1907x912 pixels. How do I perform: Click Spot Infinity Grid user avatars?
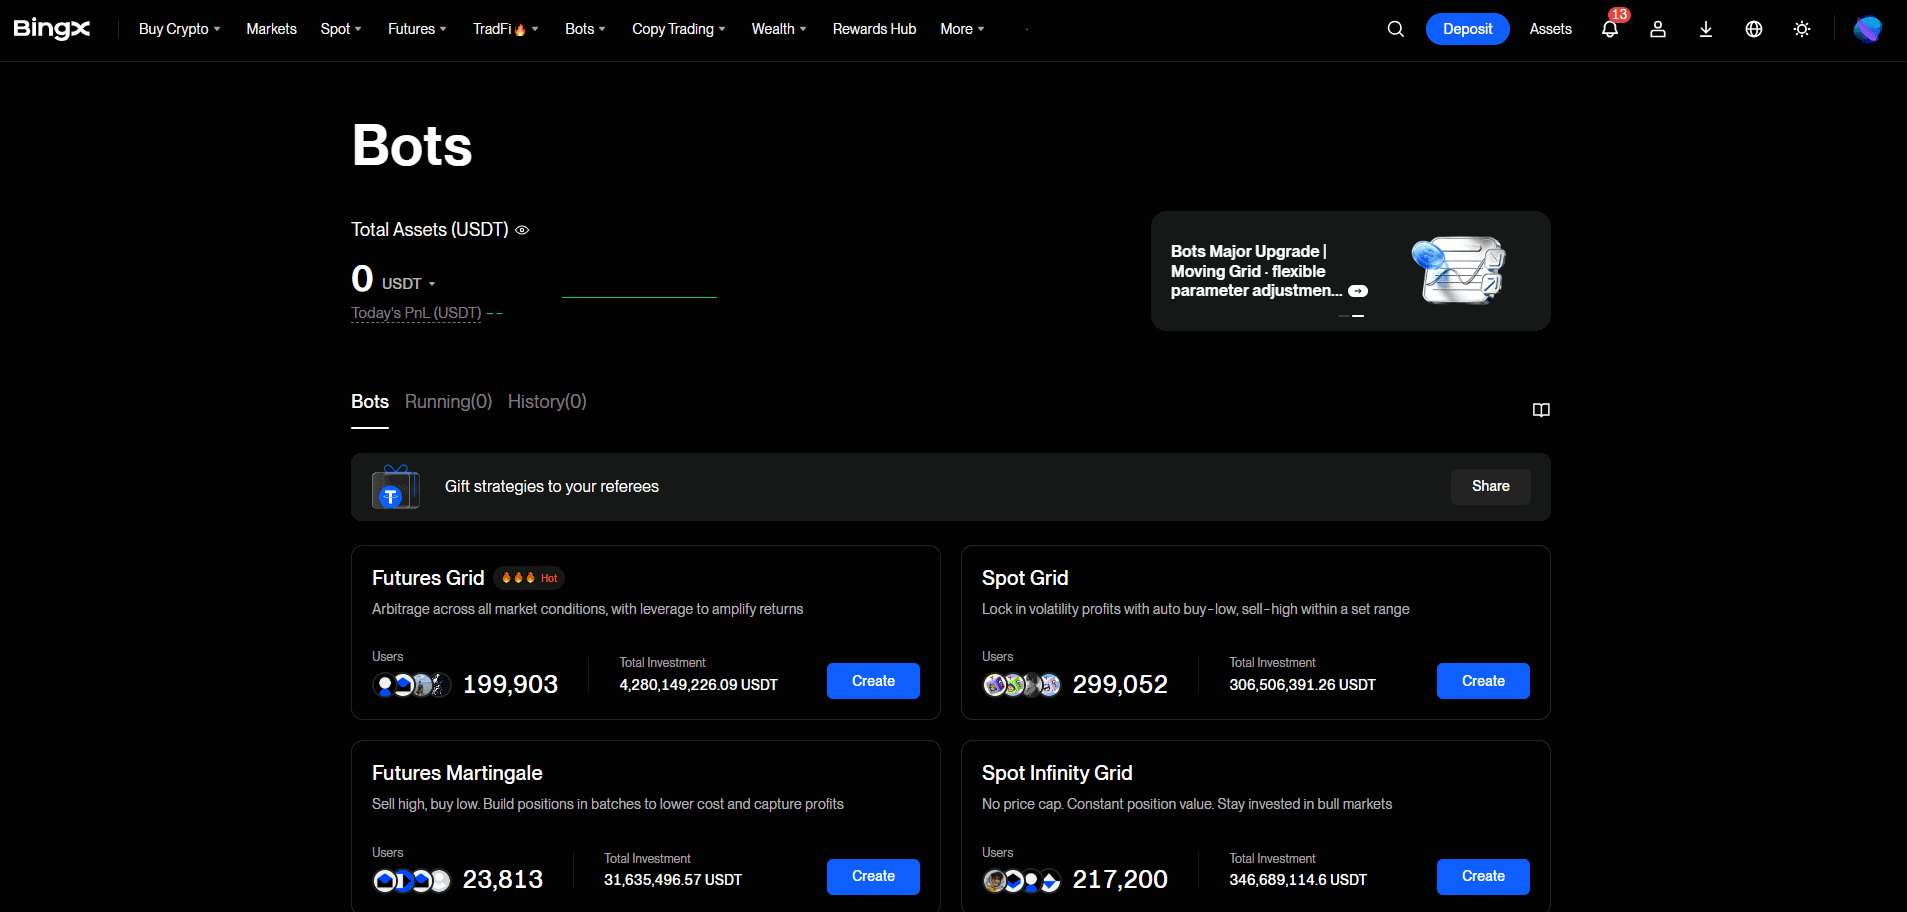[x=1021, y=880]
